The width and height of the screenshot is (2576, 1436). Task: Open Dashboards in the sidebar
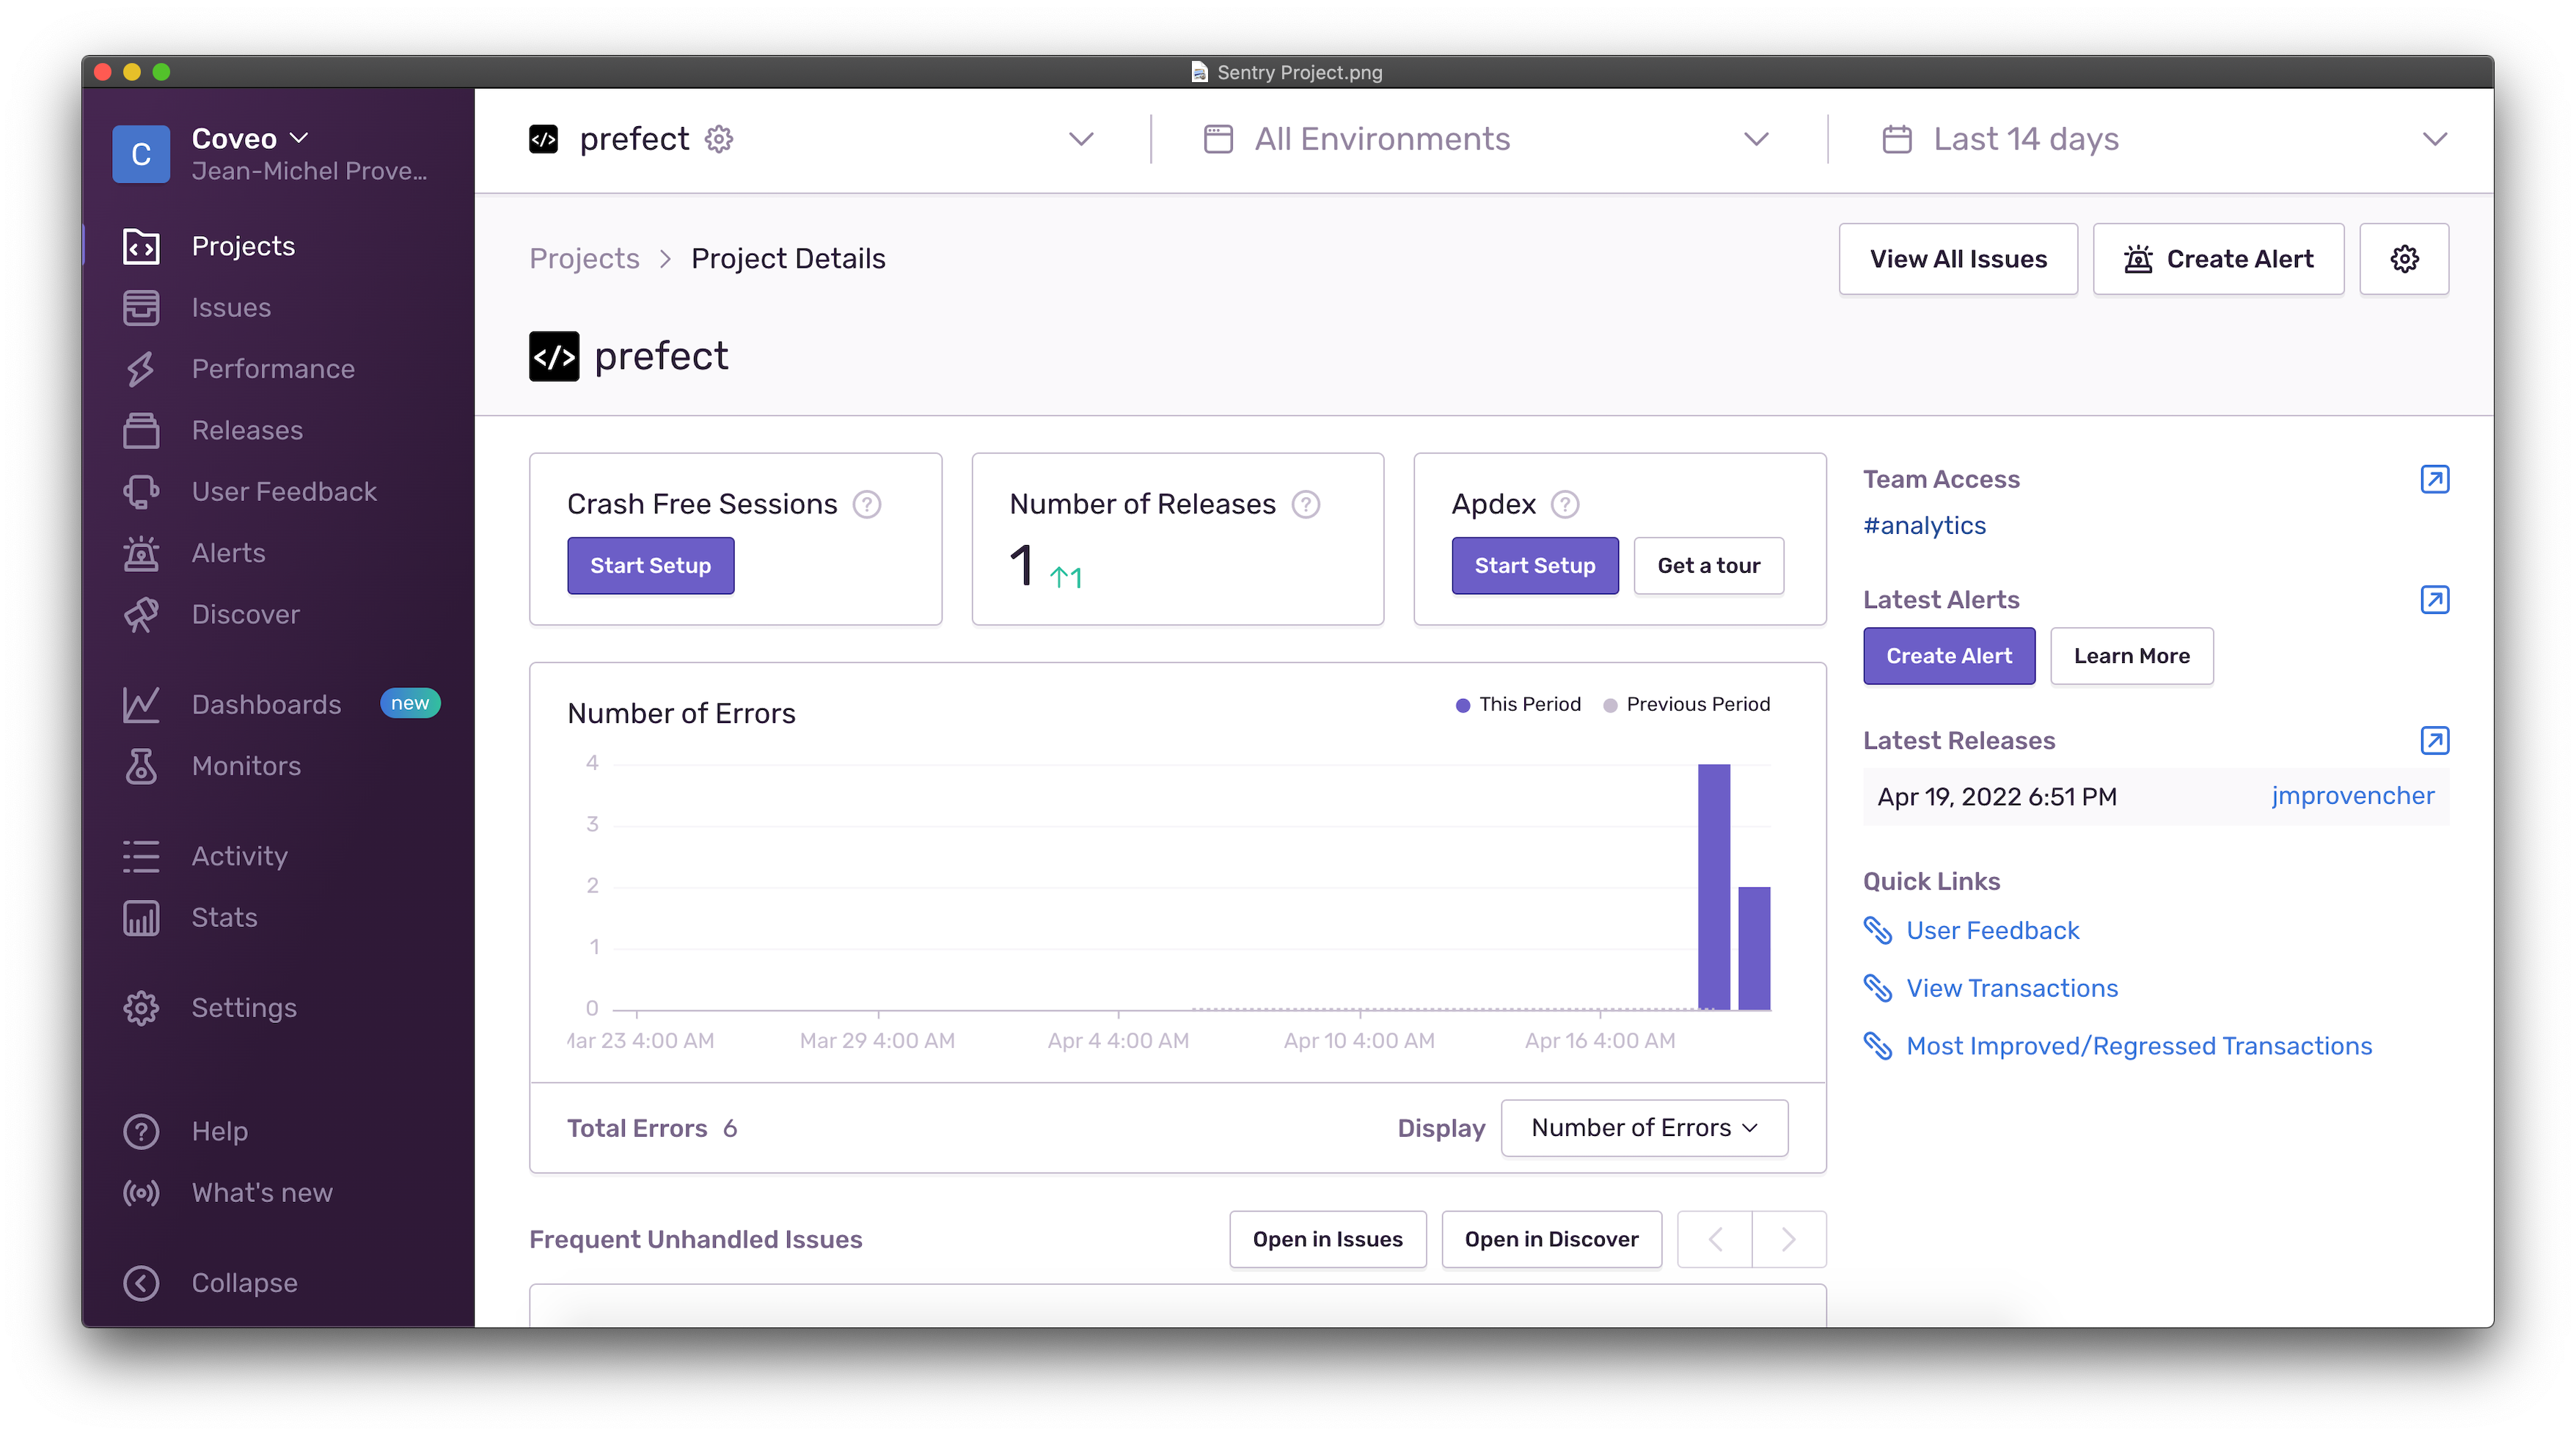click(x=266, y=704)
